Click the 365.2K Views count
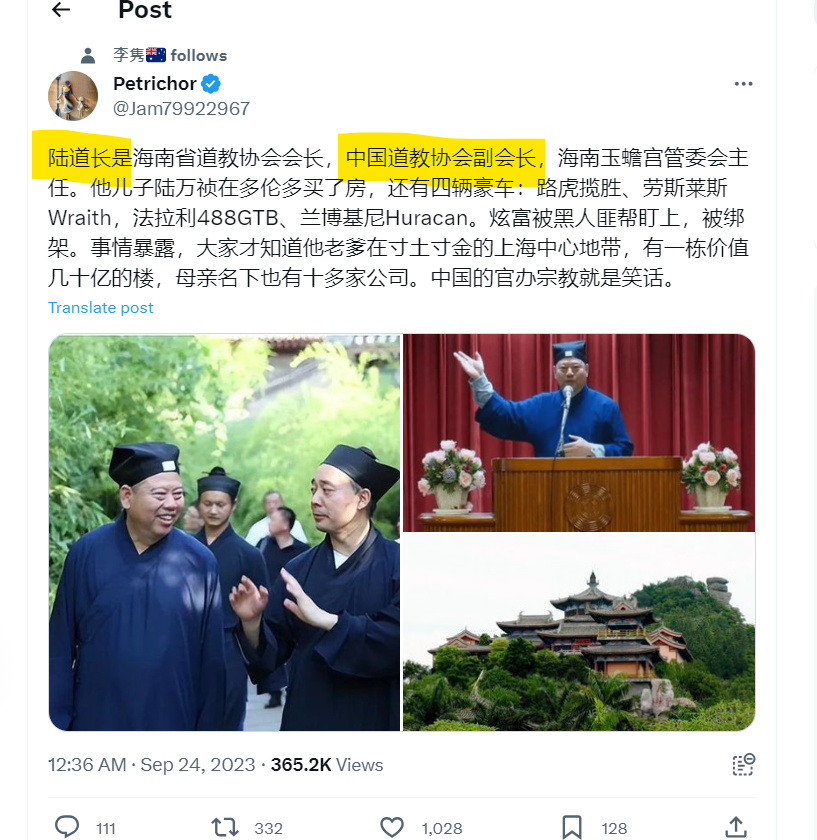Screen dimensions: 817x840 tap(327, 765)
